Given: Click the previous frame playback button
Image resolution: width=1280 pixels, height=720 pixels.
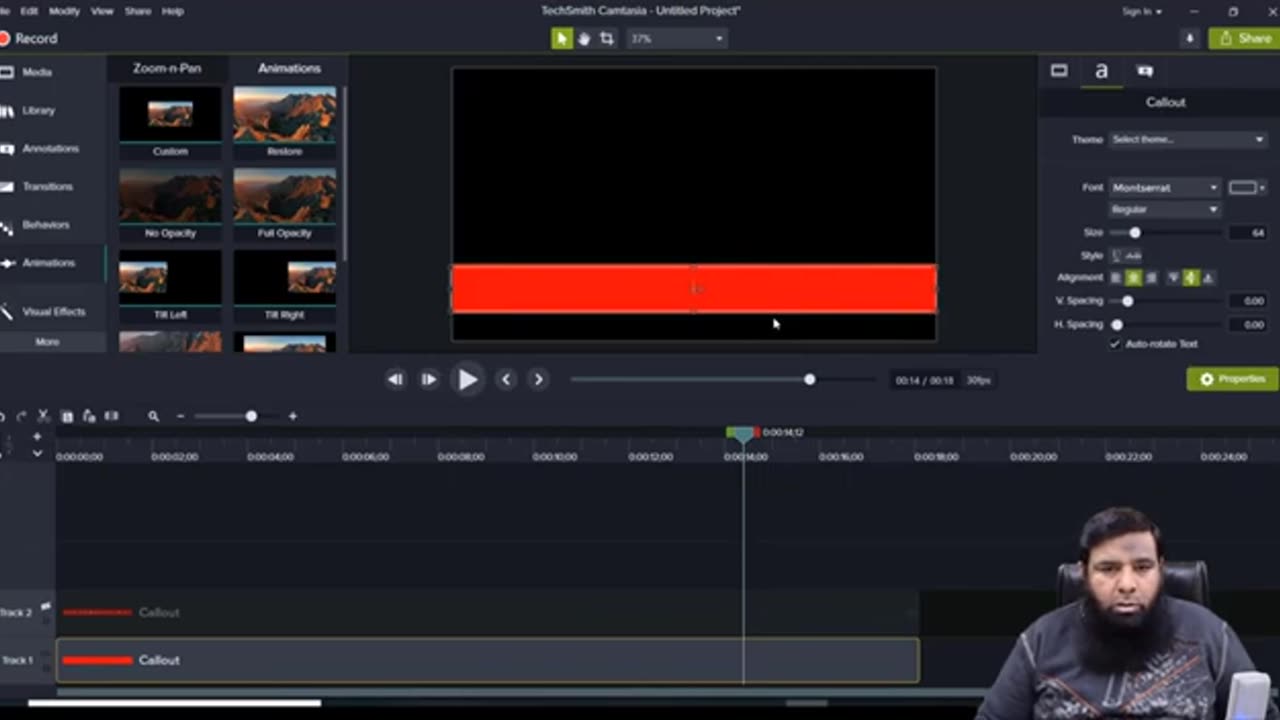Looking at the screenshot, I should pyautogui.click(x=395, y=379).
